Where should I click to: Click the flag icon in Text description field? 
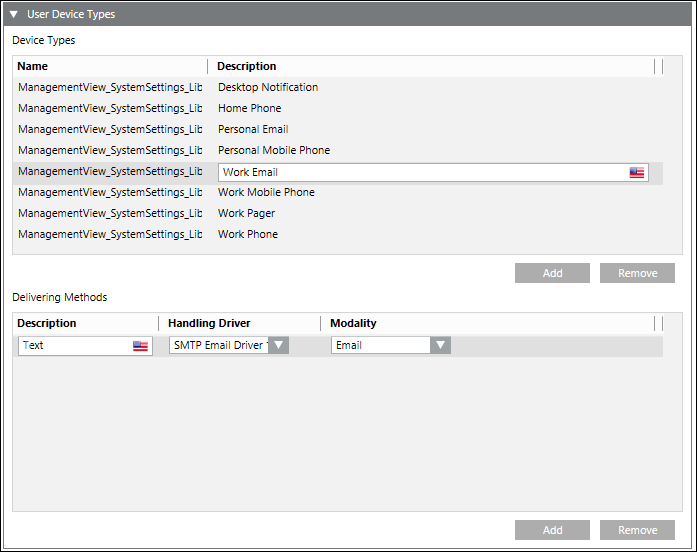click(140, 346)
